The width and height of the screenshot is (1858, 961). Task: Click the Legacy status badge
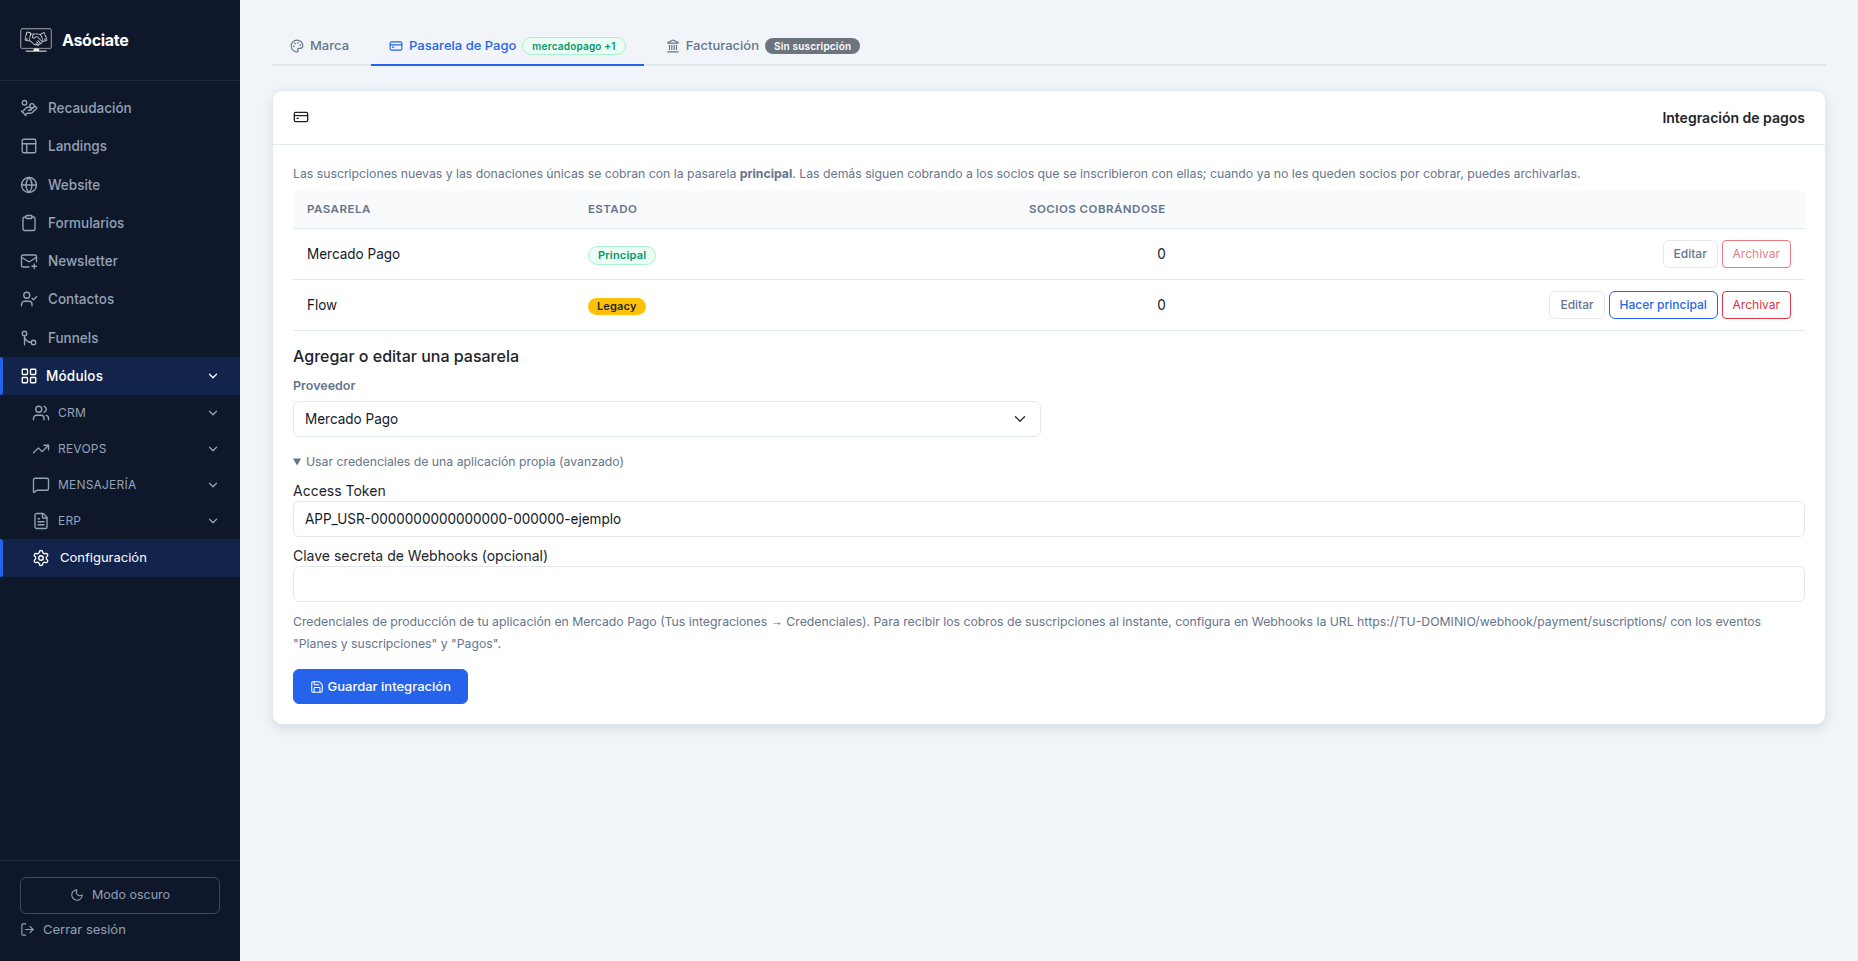tap(617, 306)
